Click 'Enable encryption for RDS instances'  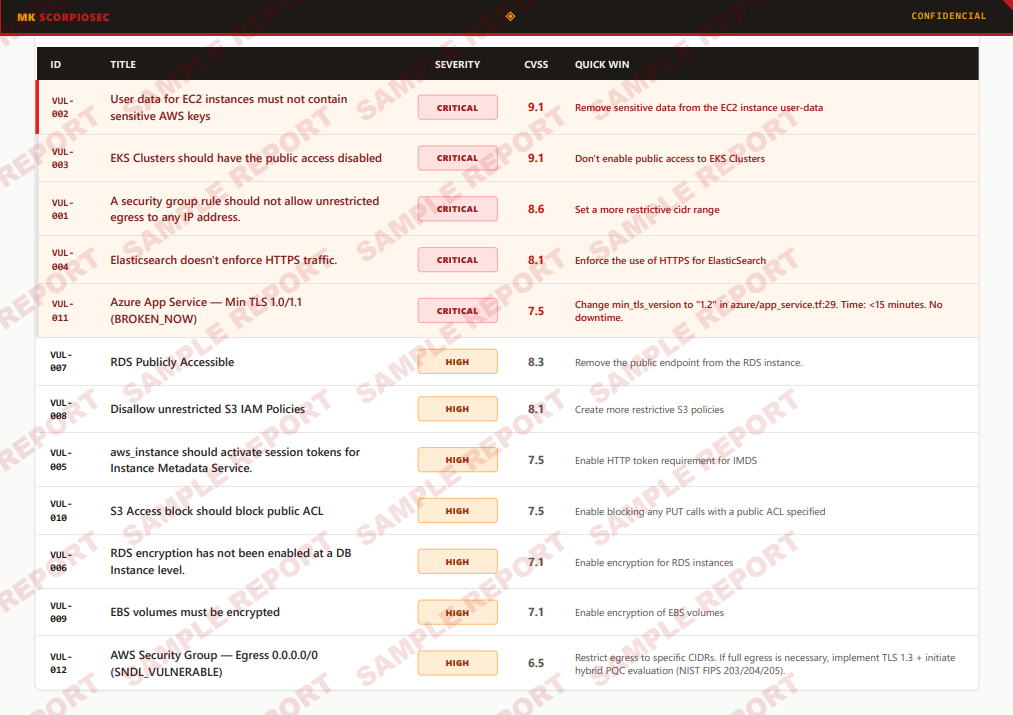click(x=654, y=563)
